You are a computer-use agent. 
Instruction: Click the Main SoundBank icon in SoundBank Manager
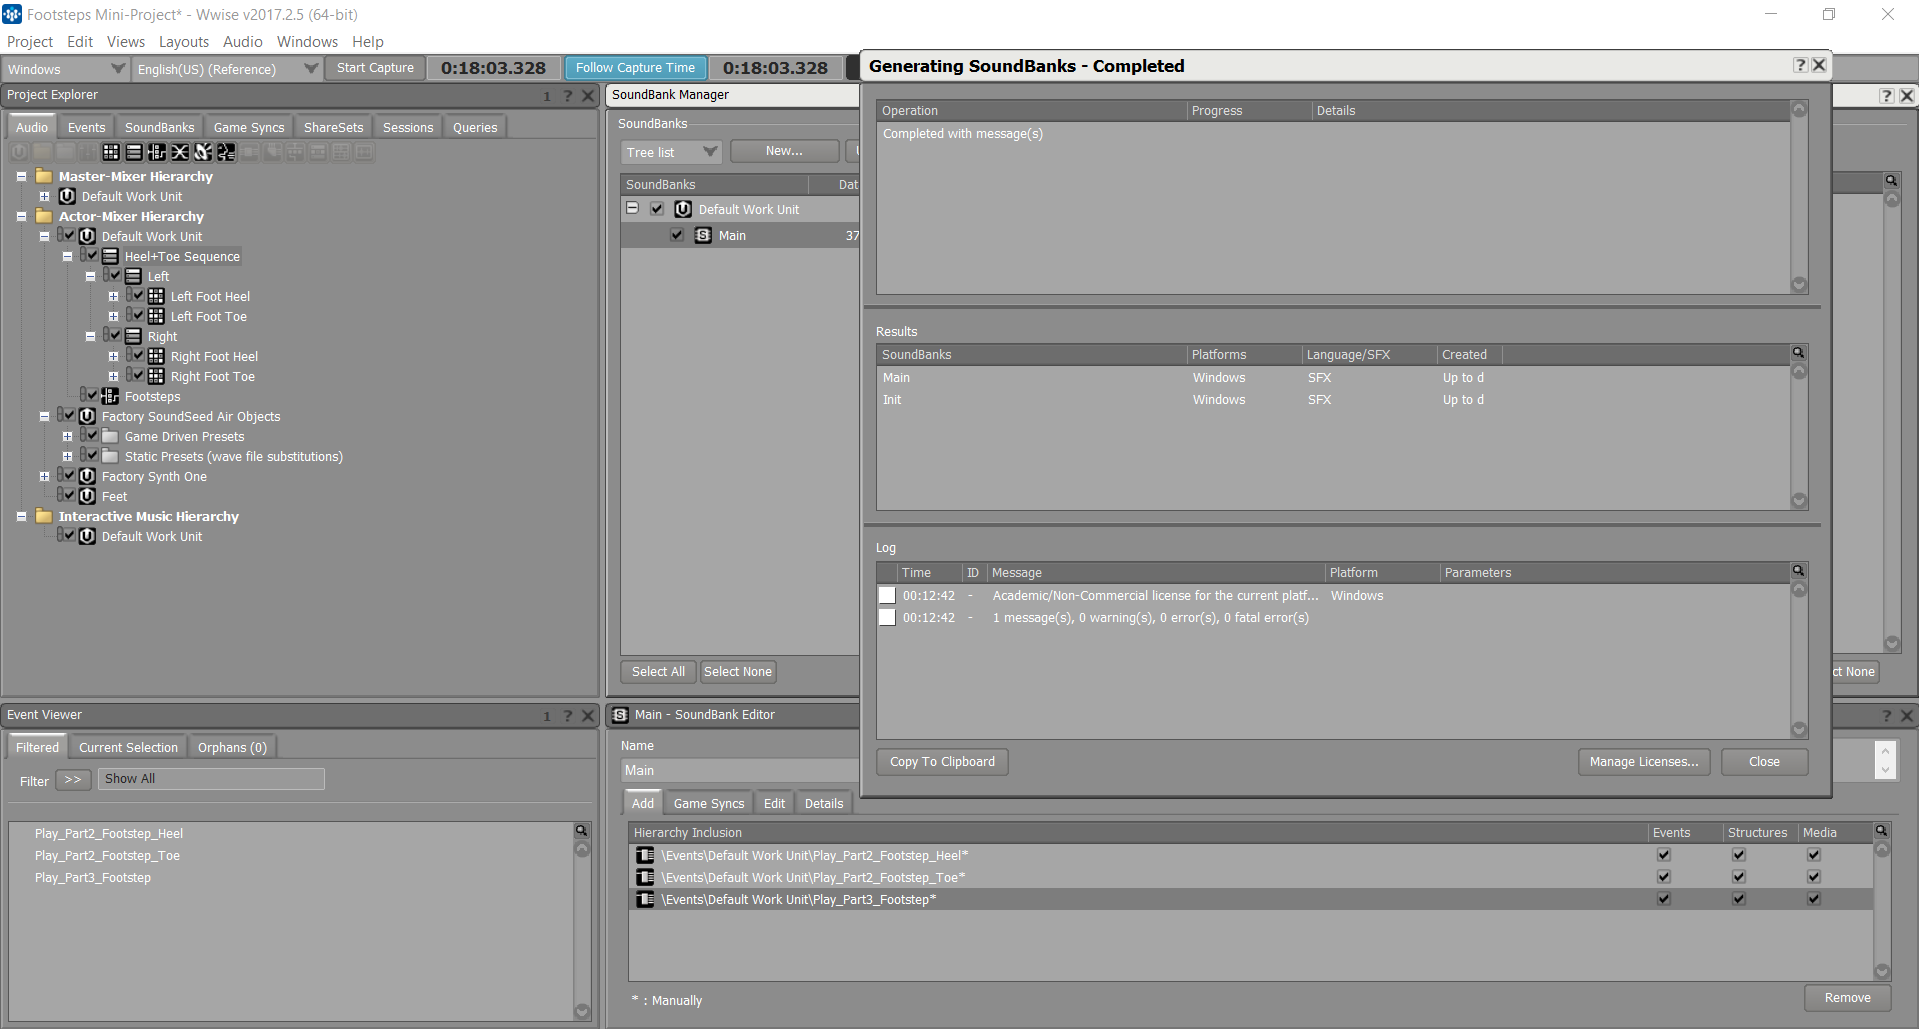tap(703, 235)
